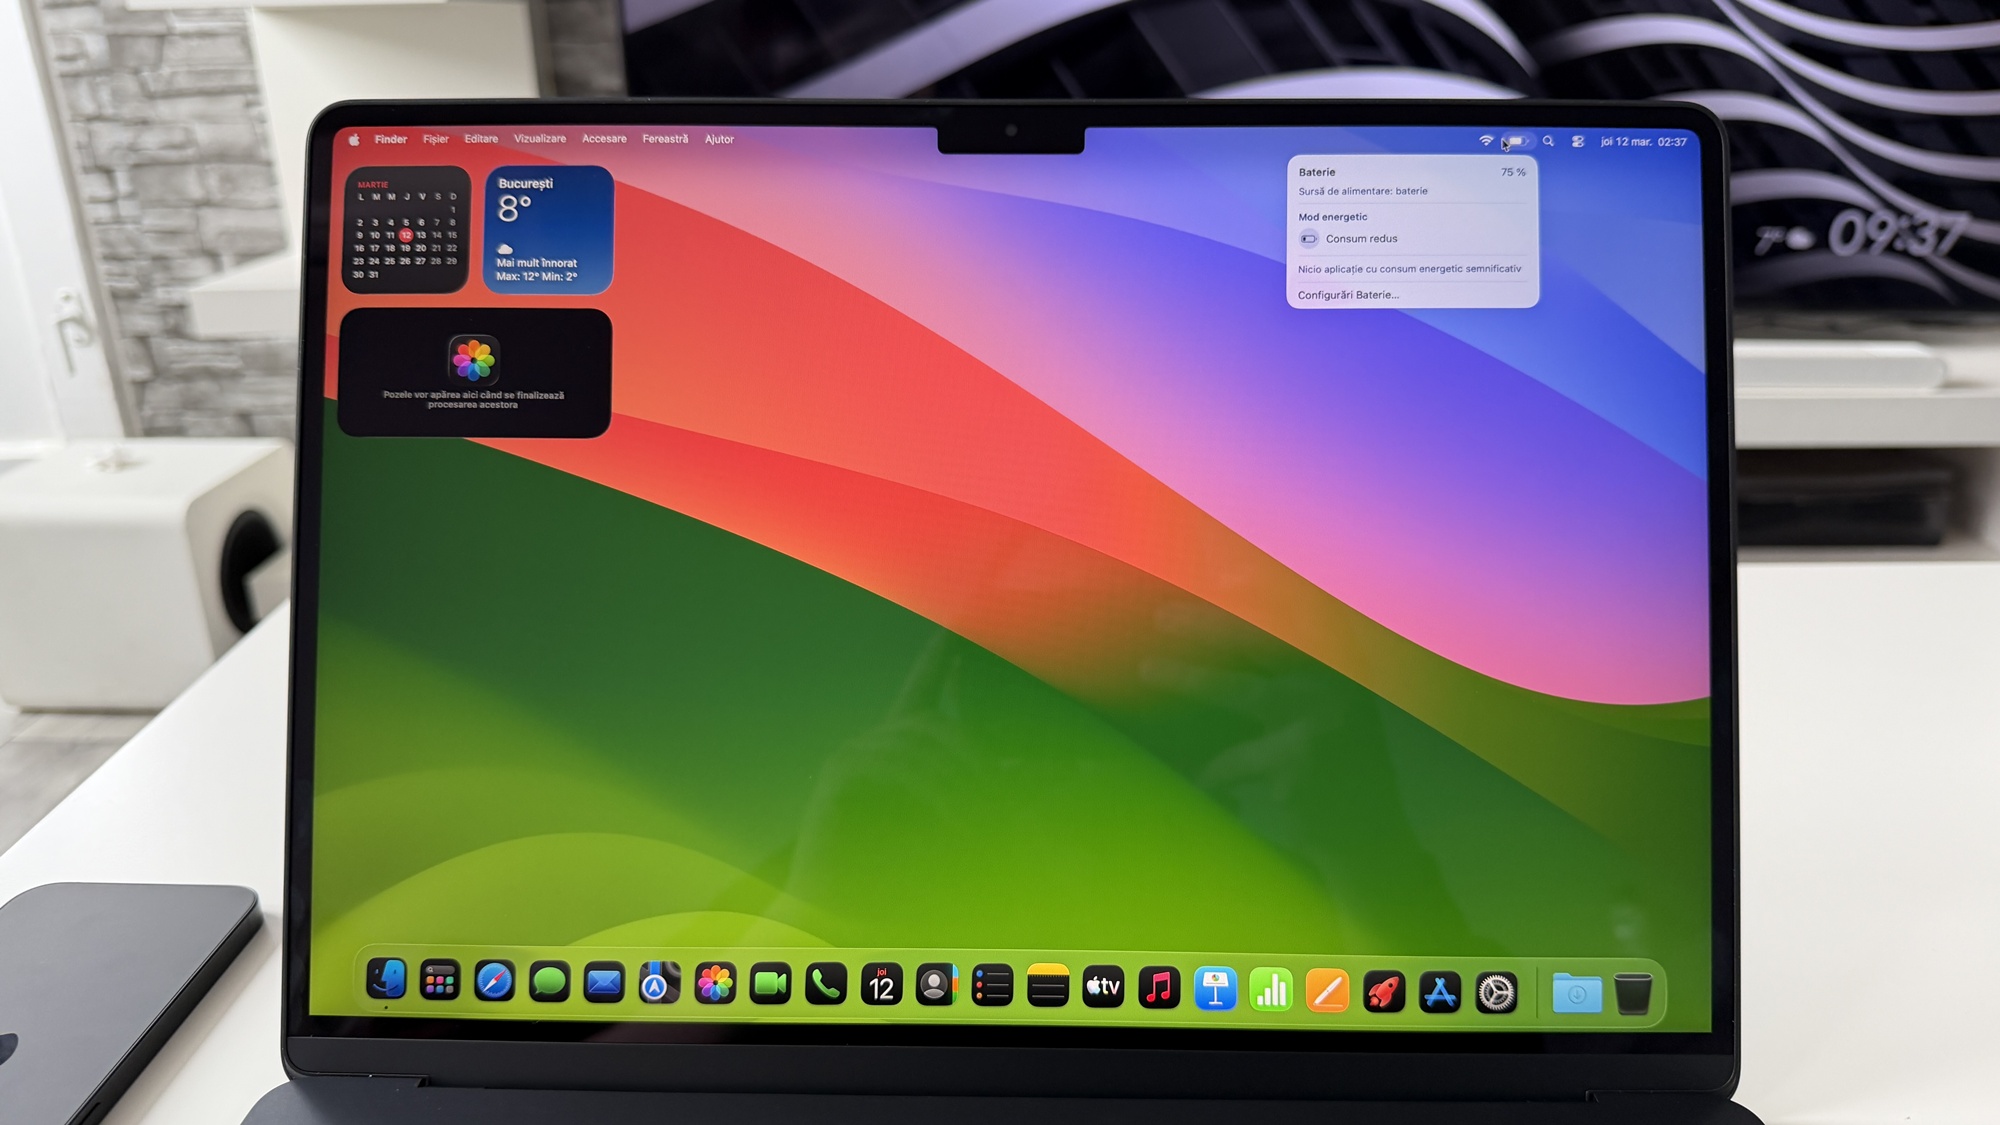Image resolution: width=2000 pixels, height=1125 pixels.
Task: Open the Fișier menu
Action: [436, 140]
